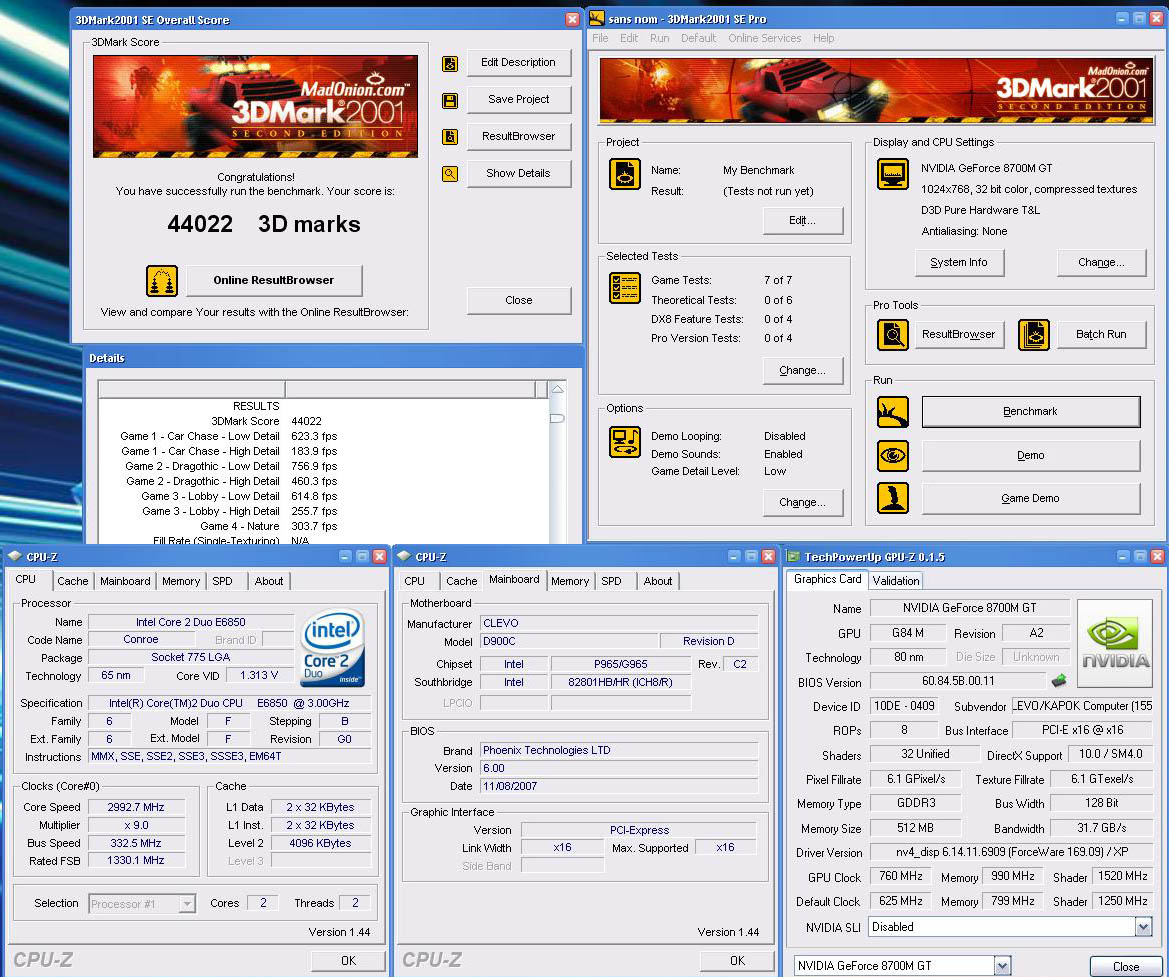Viewport: 1169px width, 977px height.
Task: Click the Batch Run button
Action: click(1101, 335)
